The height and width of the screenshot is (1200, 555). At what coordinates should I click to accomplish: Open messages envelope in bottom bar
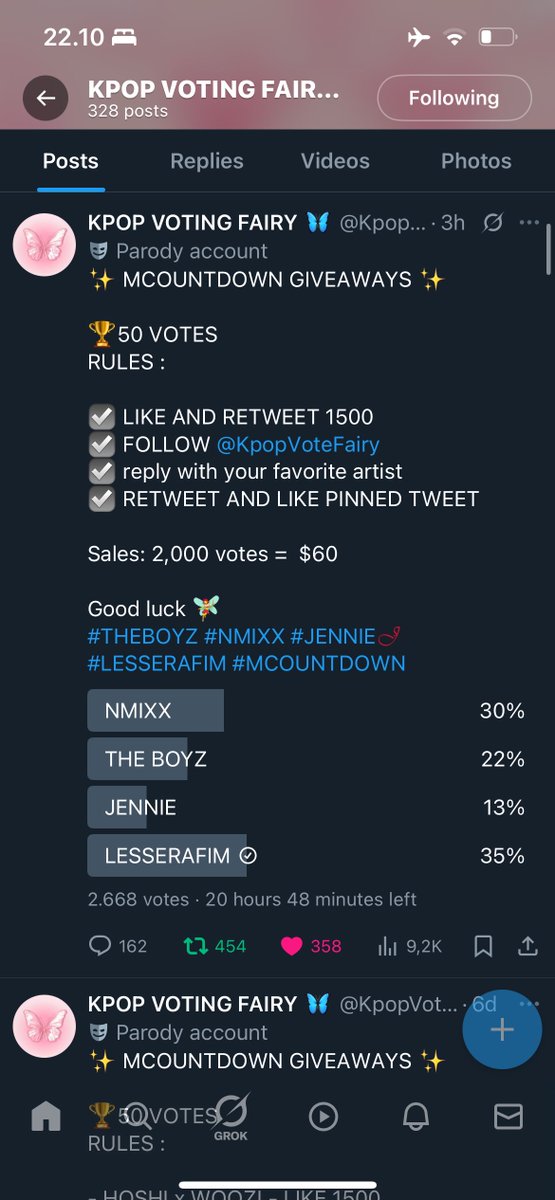(x=508, y=1116)
